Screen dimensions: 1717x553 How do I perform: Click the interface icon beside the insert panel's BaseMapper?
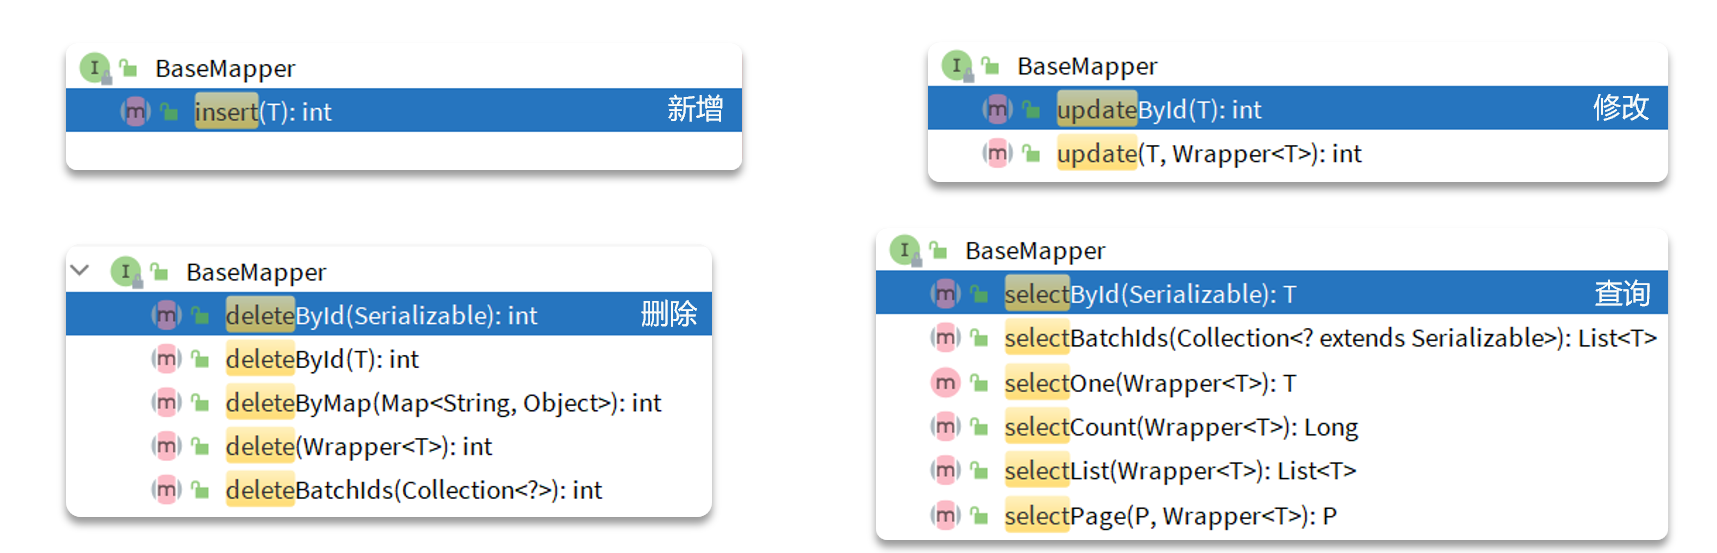pyautogui.click(x=95, y=68)
